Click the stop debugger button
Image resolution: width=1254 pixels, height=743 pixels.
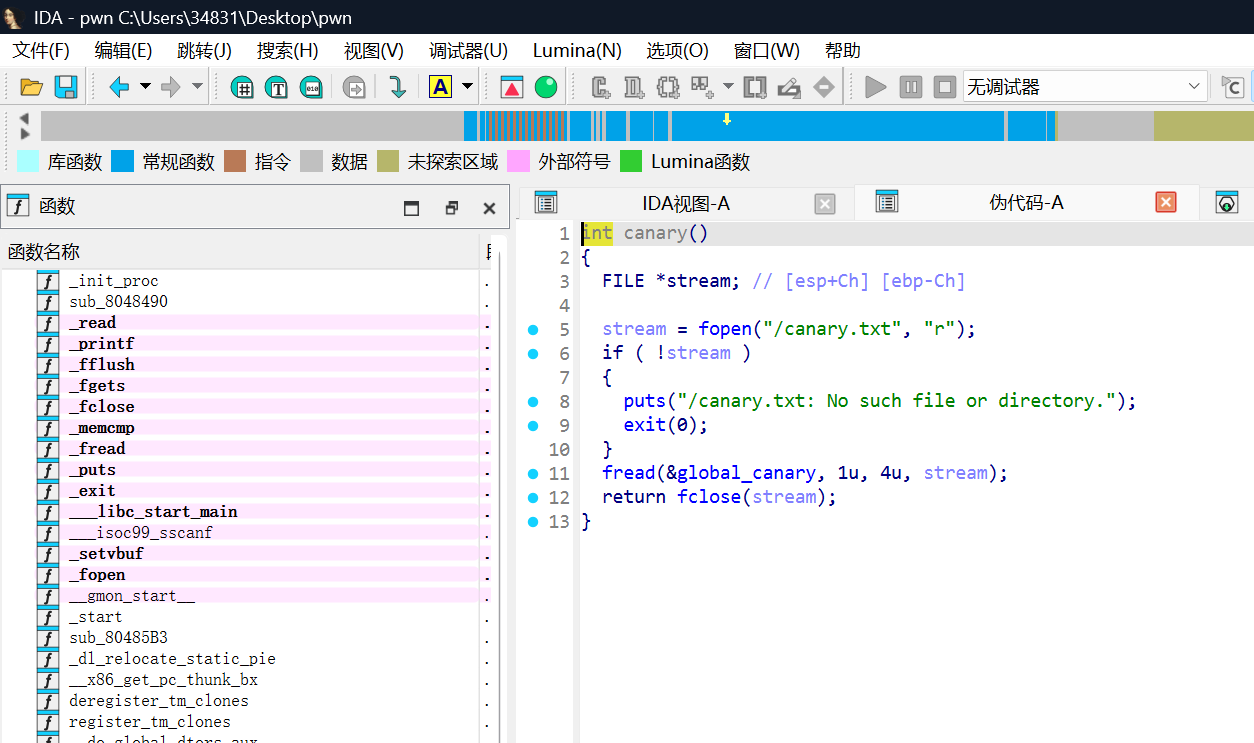945,87
